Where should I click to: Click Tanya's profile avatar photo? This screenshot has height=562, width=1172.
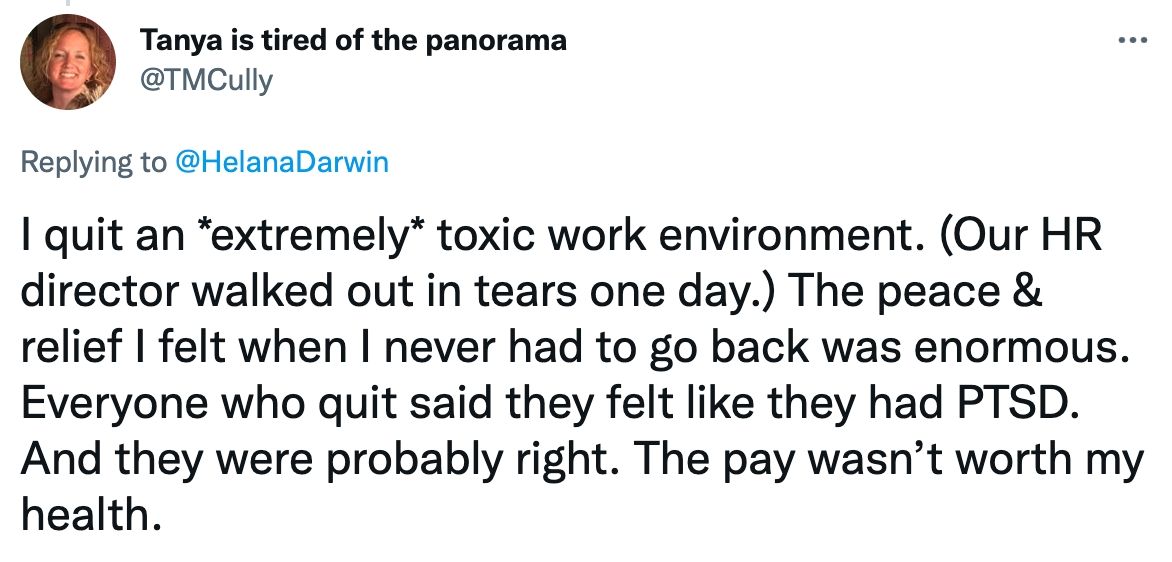tap(69, 61)
